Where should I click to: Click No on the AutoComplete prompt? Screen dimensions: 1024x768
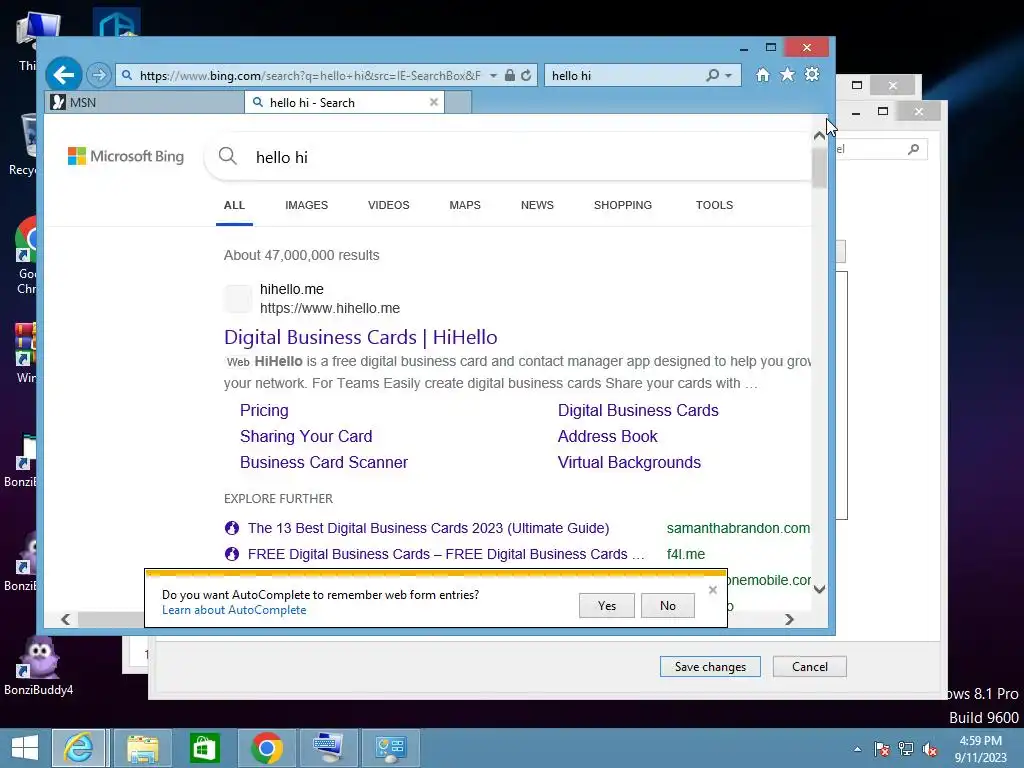[667, 605]
